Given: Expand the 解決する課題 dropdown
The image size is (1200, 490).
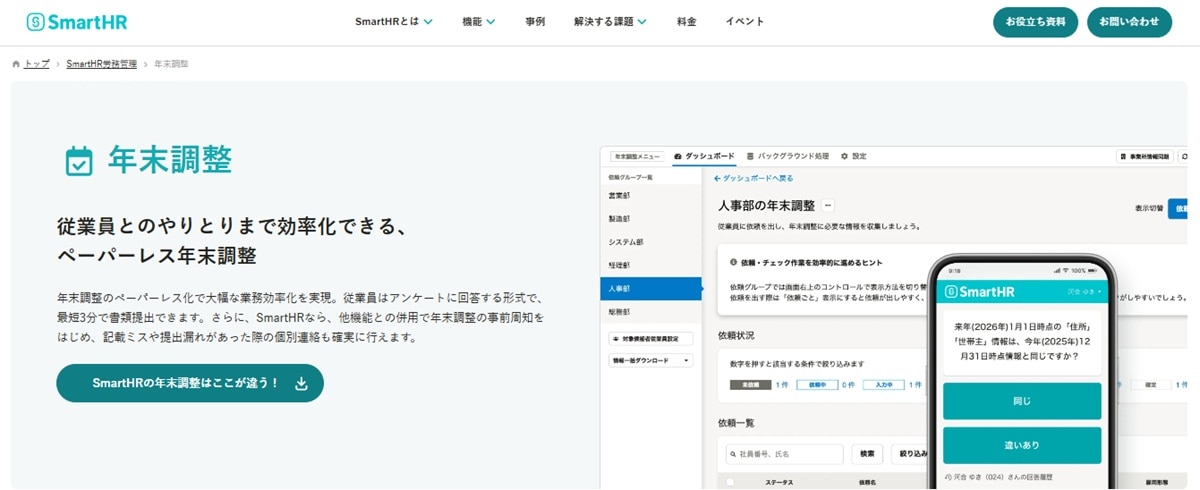Looking at the screenshot, I should [x=610, y=21].
